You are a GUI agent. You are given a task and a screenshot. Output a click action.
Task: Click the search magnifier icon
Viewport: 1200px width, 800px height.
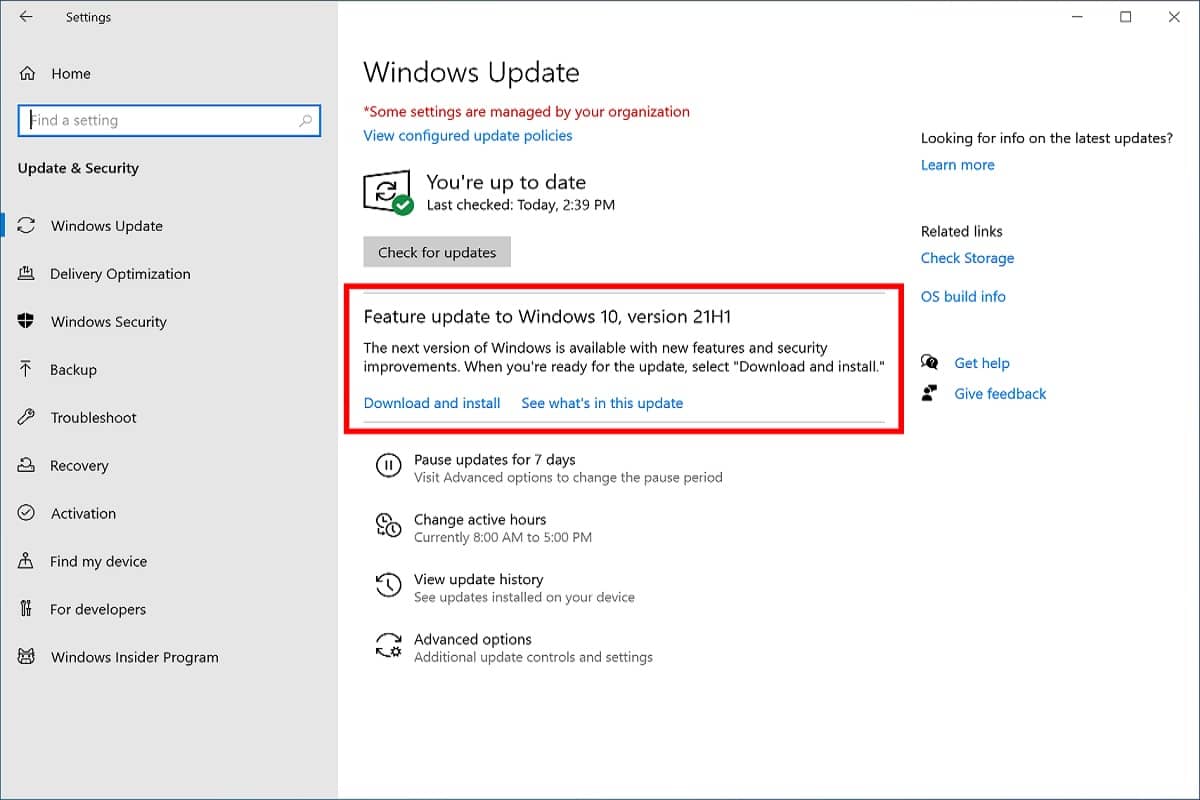[305, 121]
